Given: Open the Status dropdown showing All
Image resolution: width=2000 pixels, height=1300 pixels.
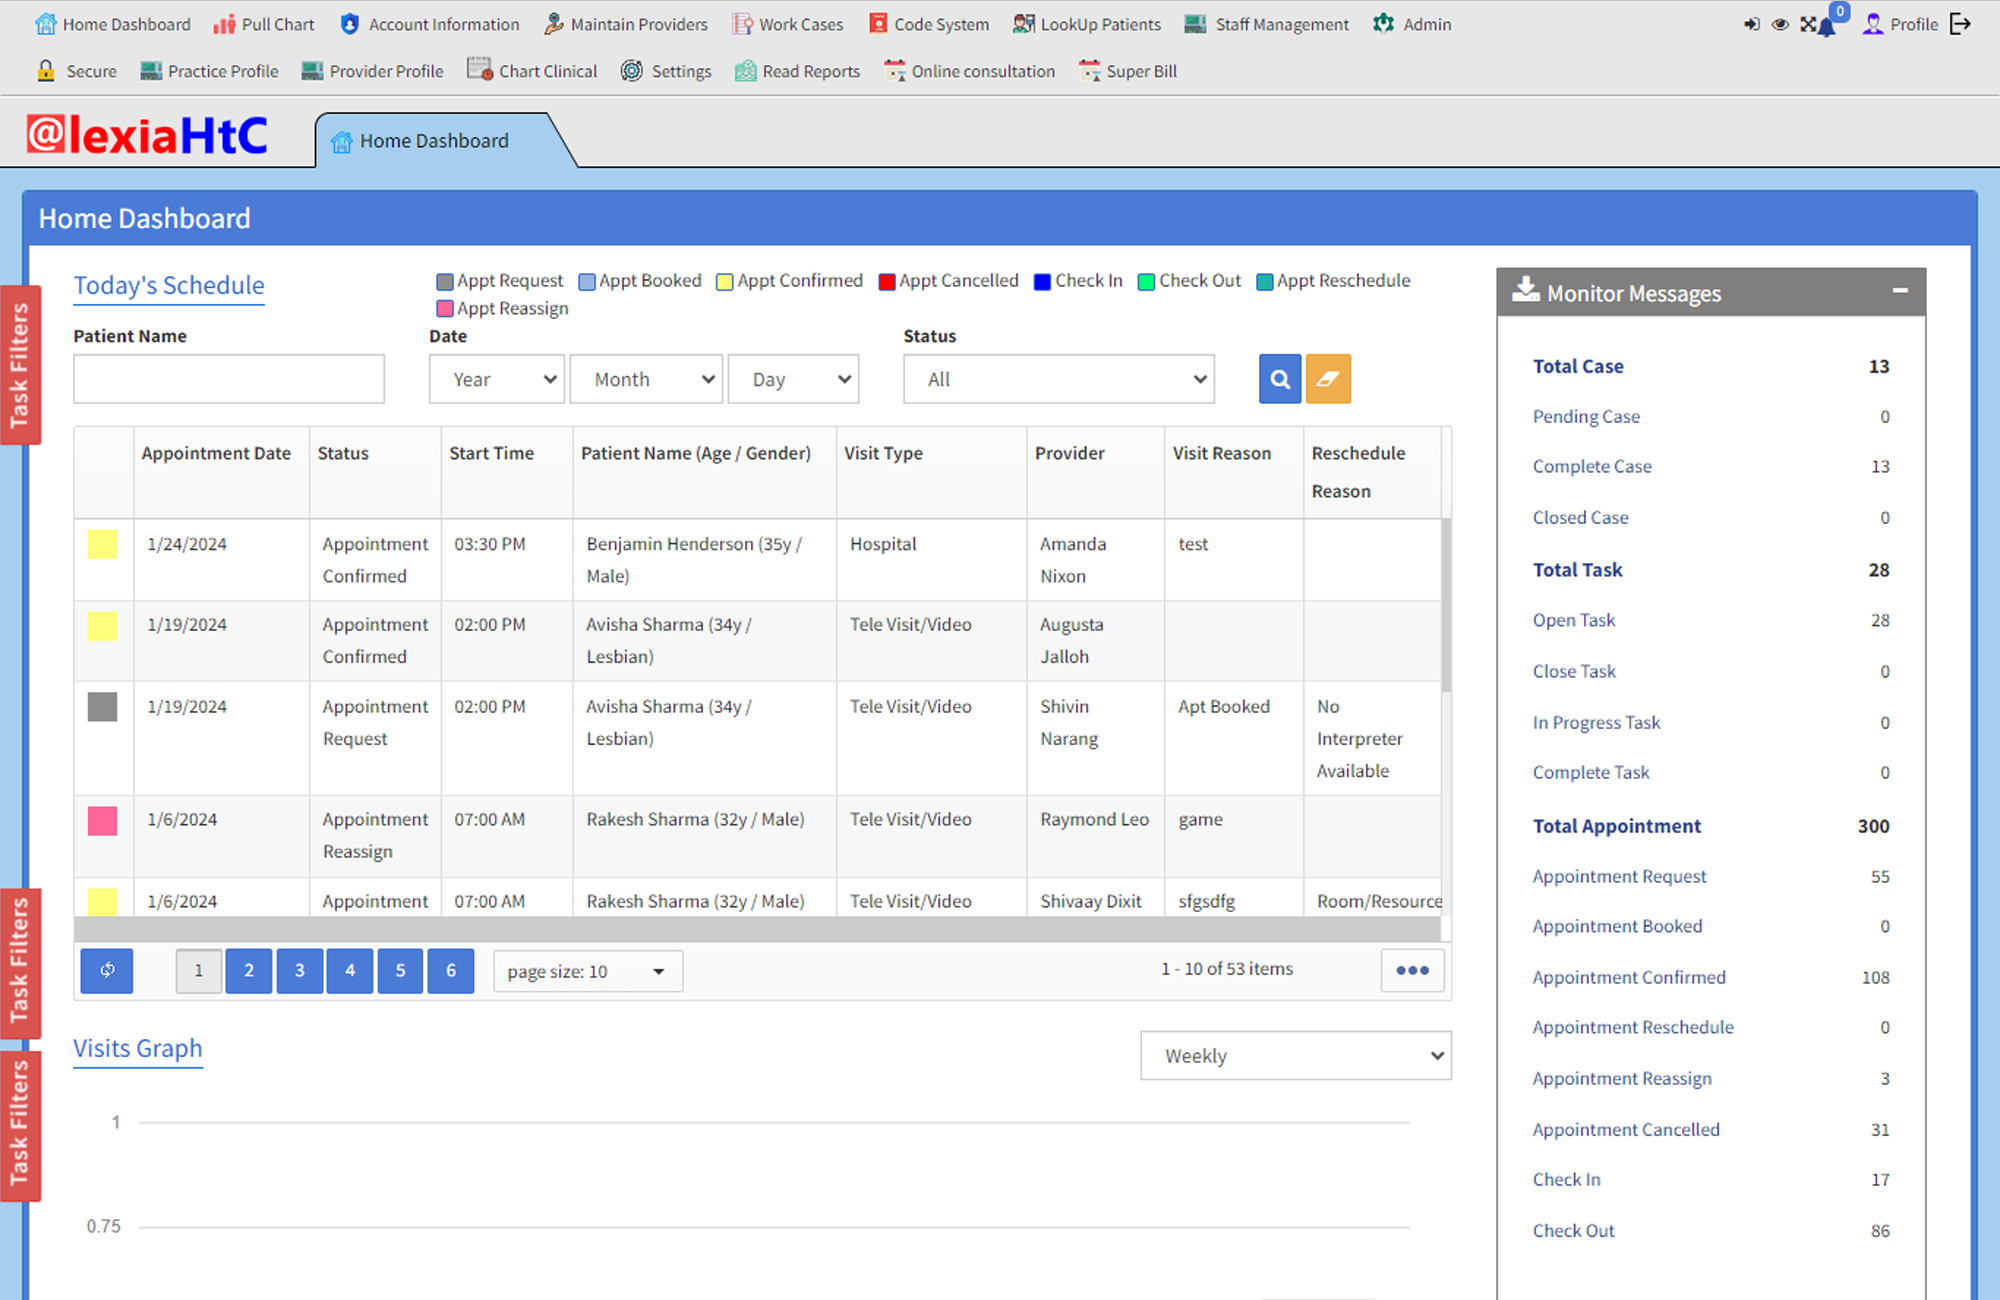Looking at the screenshot, I should [1059, 379].
